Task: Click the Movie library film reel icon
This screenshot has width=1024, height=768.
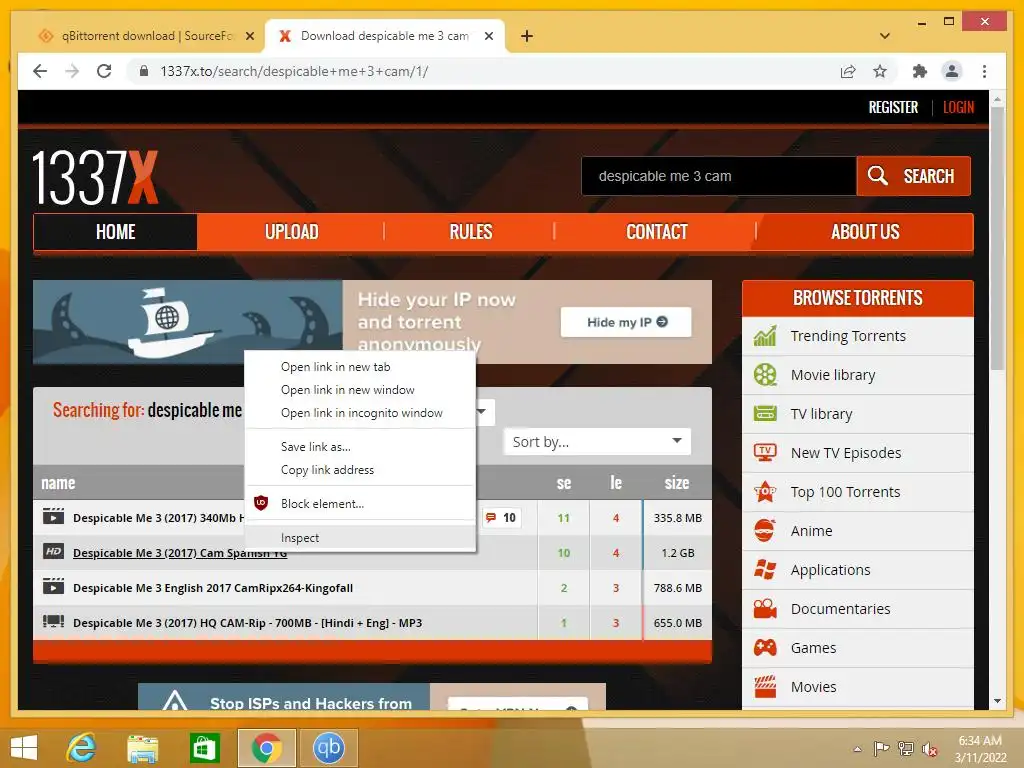Action: point(765,375)
